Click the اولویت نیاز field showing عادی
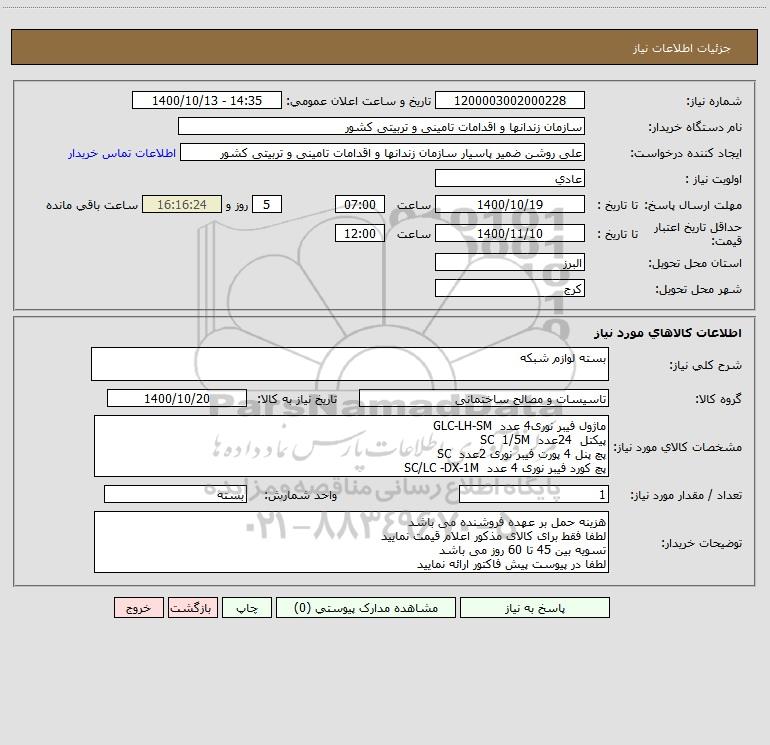Image resolution: width=770 pixels, height=745 pixels. (510, 178)
